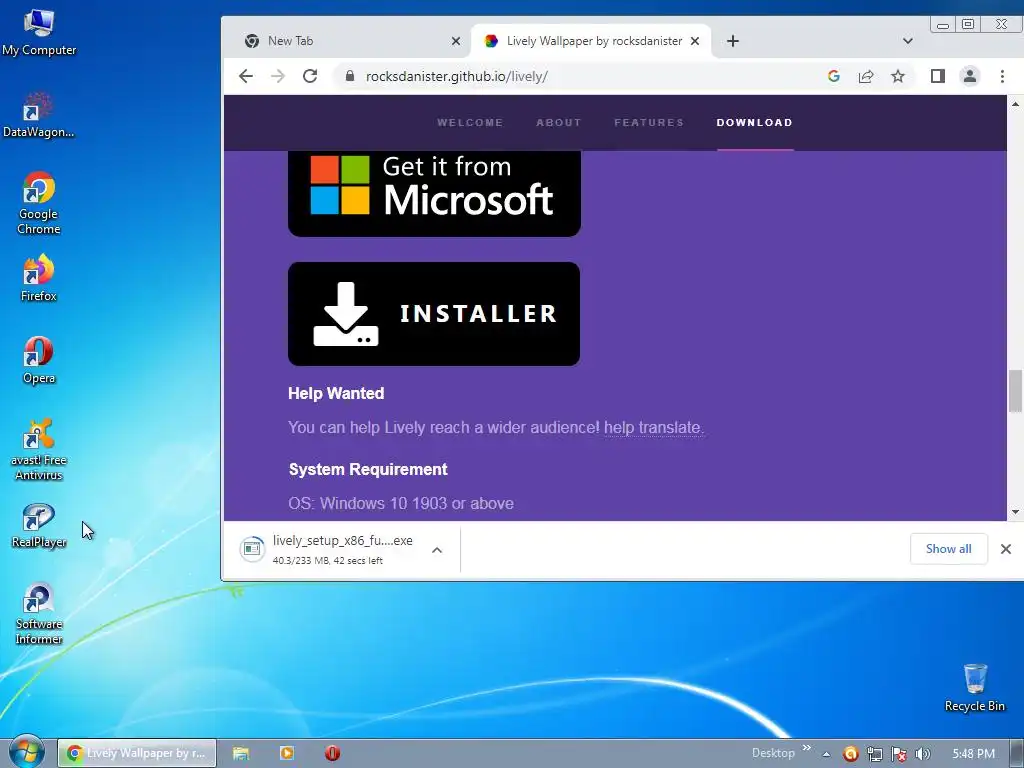The width and height of the screenshot is (1024, 768).
Task: Click the INSTALLER download button
Action: pos(434,314)
